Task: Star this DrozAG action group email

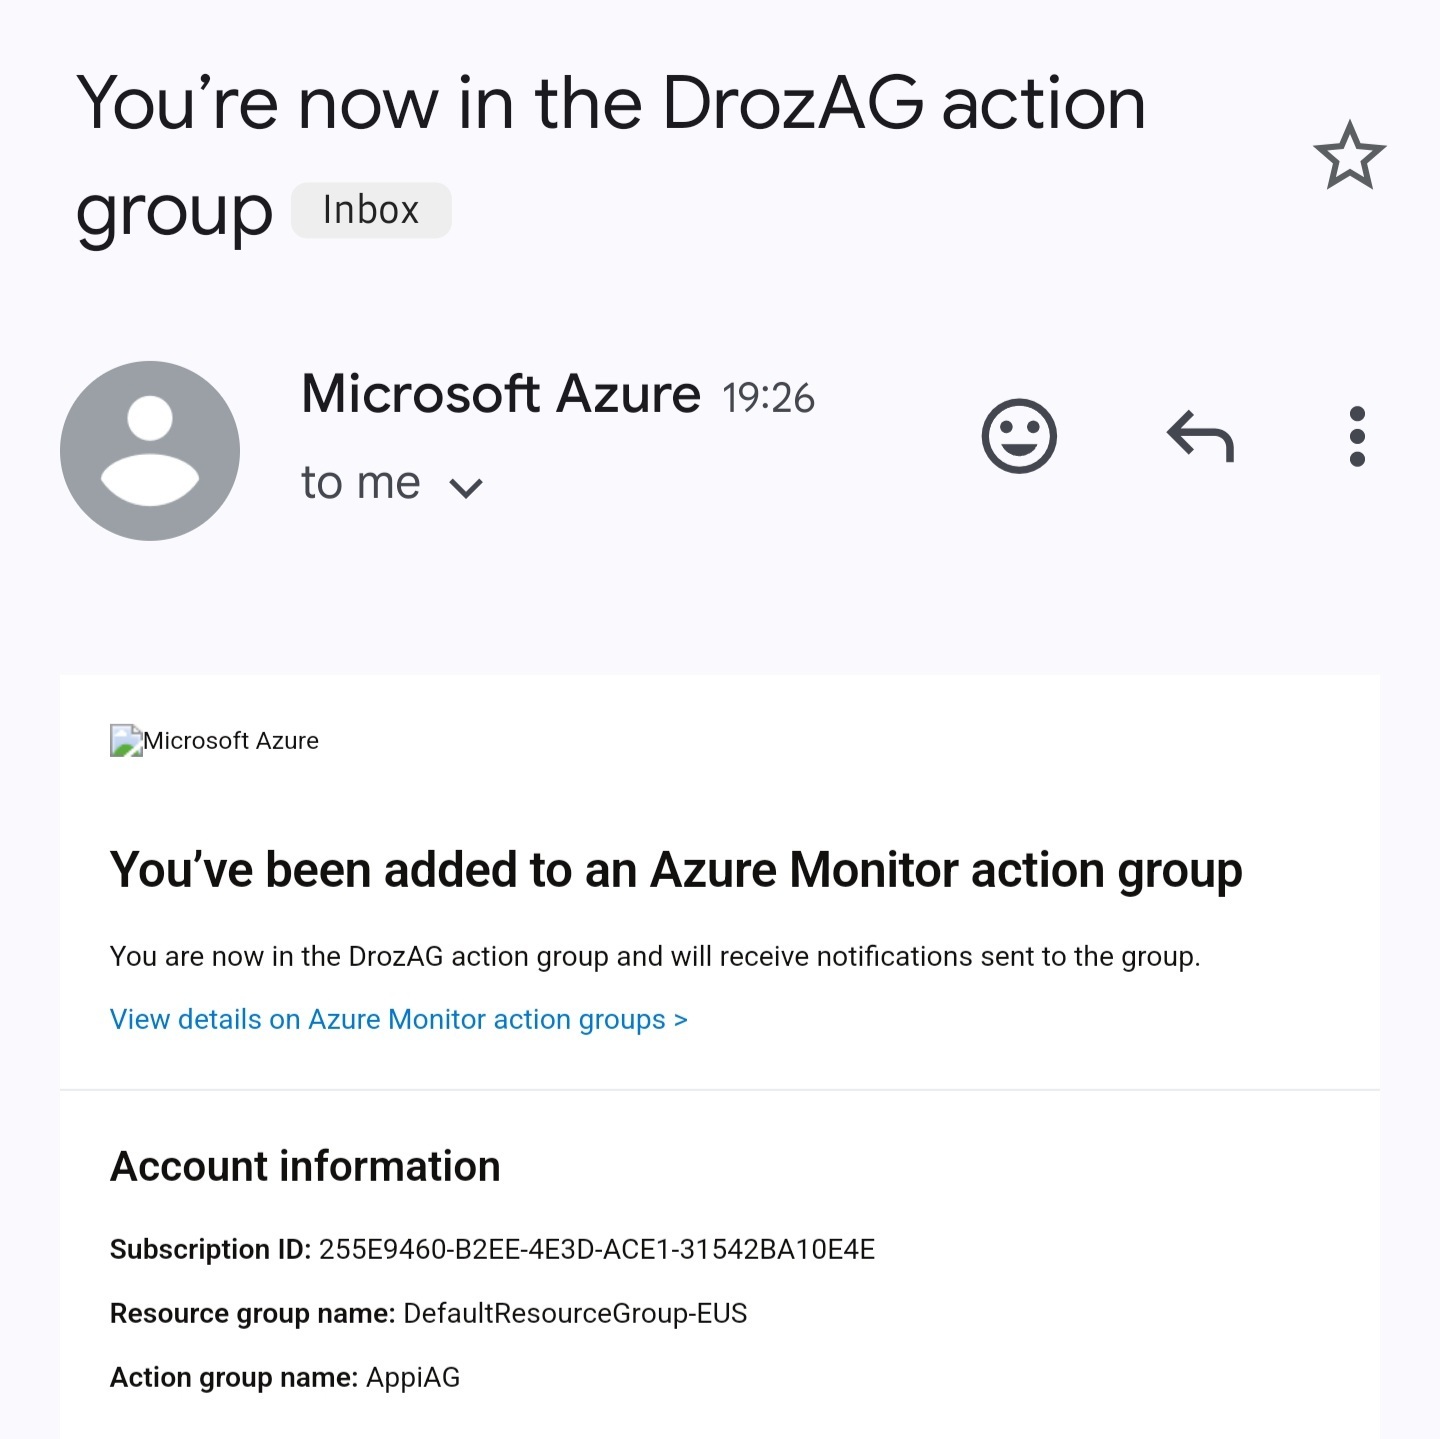Action: (1349, 155)
